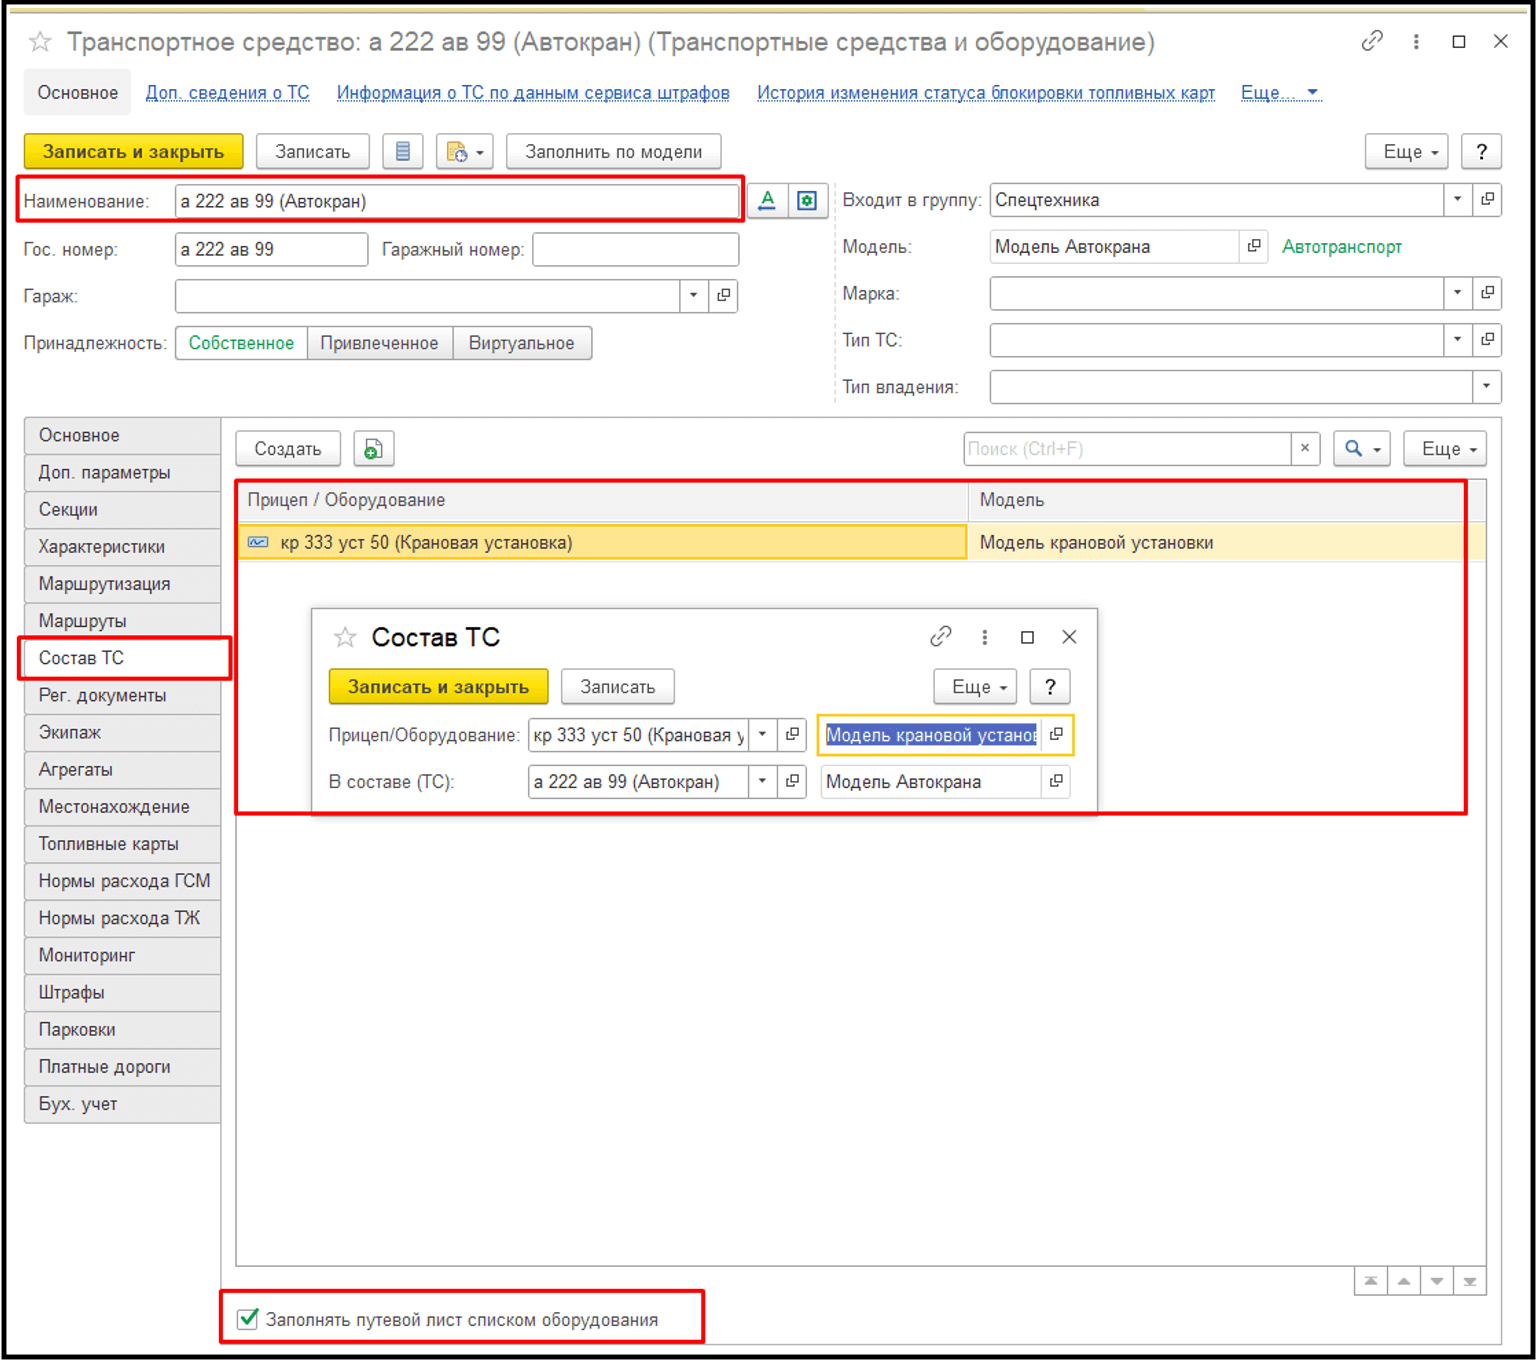Click the green A icon beside Наименование
Viewport: 1536px width, 1360px height.
coord(767,201)
